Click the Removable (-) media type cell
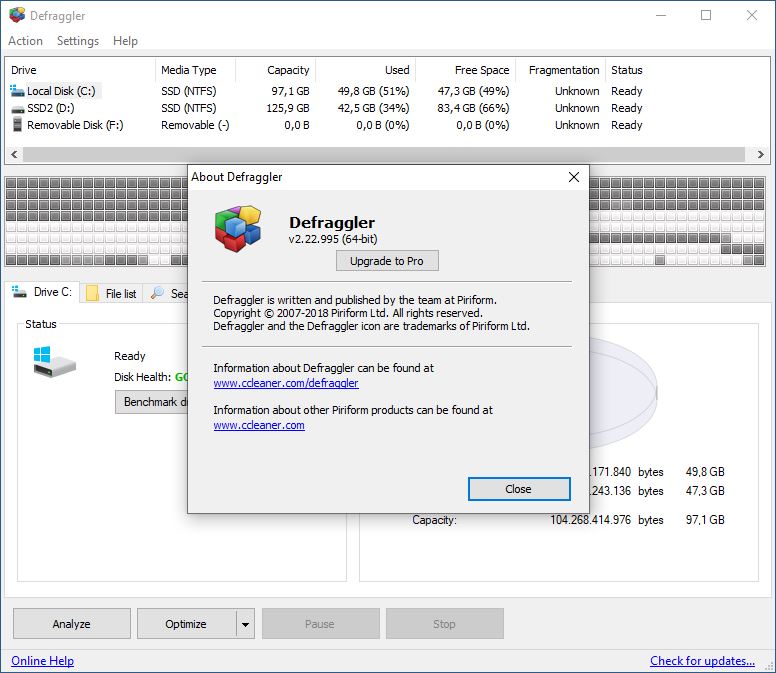Image resolution: width=776 pixels, height=673 pixels. tap(195, 125)
